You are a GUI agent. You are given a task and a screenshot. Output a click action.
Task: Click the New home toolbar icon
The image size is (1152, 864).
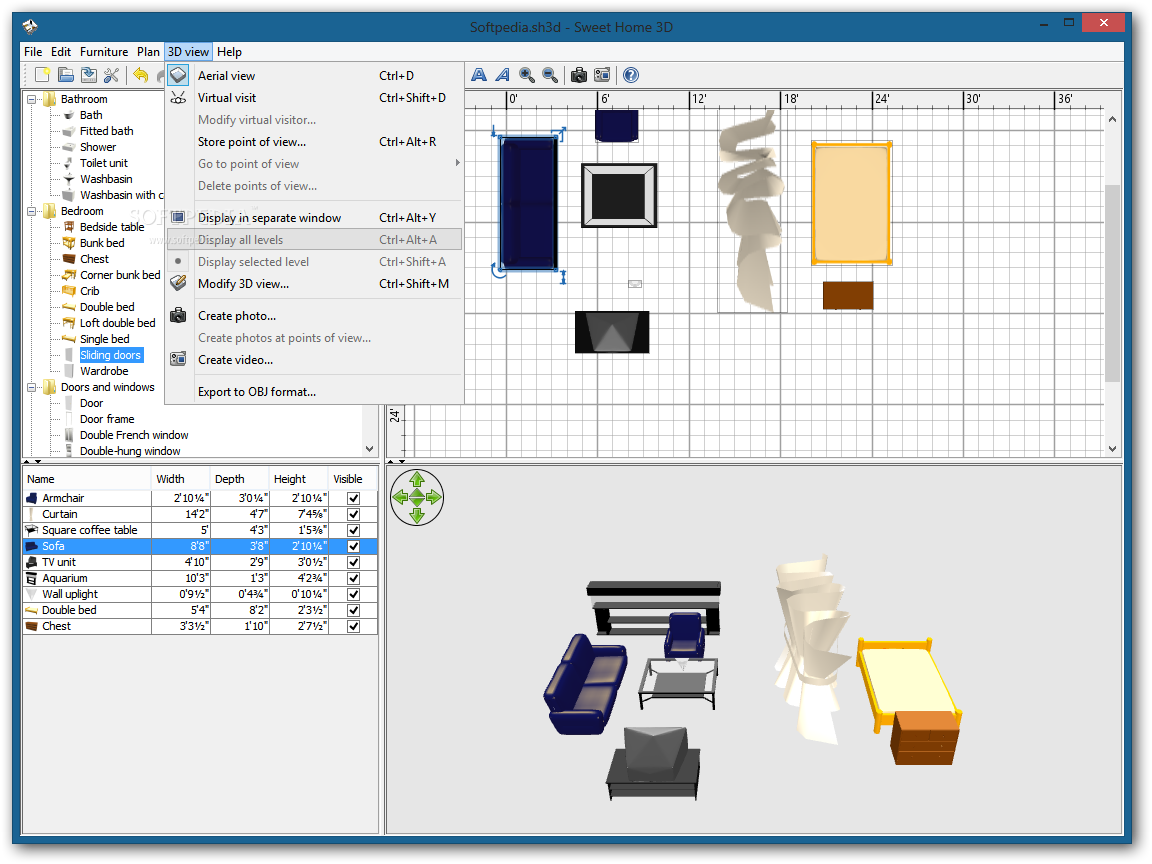(43, 75)
